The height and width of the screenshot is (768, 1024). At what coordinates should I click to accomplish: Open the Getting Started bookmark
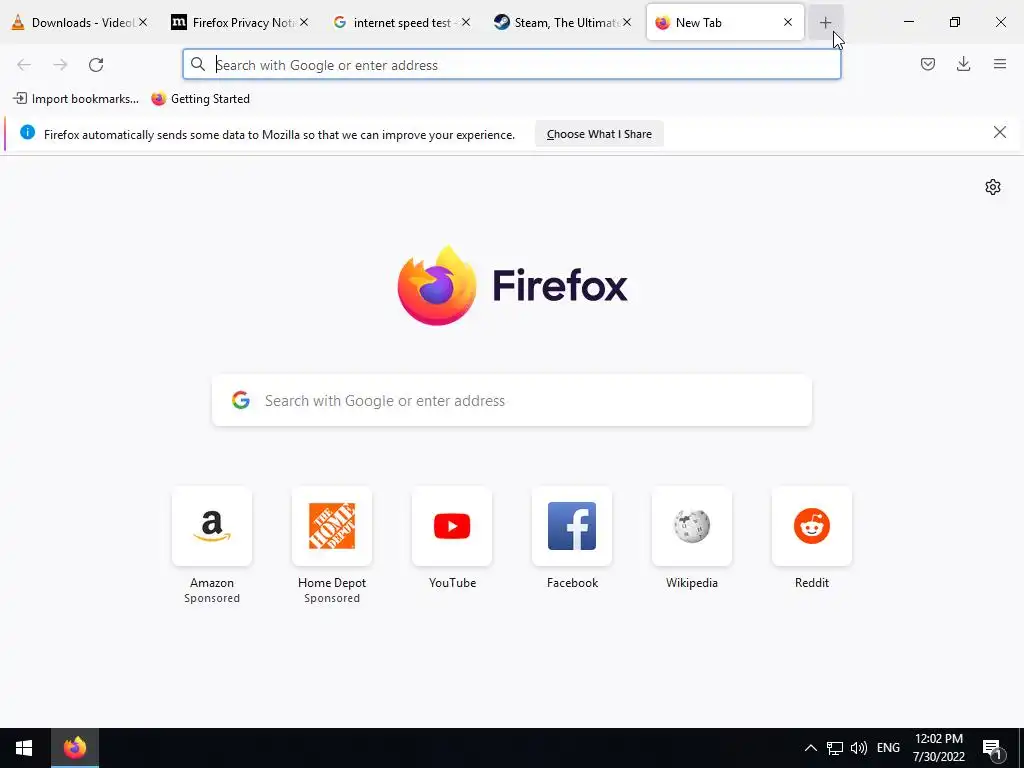tap(200, 99)
